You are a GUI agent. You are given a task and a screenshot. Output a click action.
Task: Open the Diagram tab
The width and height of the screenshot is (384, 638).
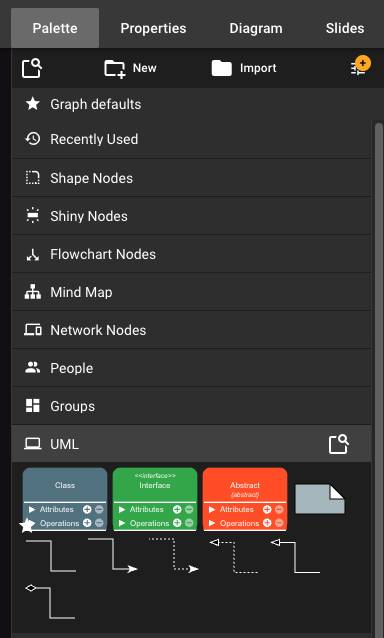(x=256, y=28)
